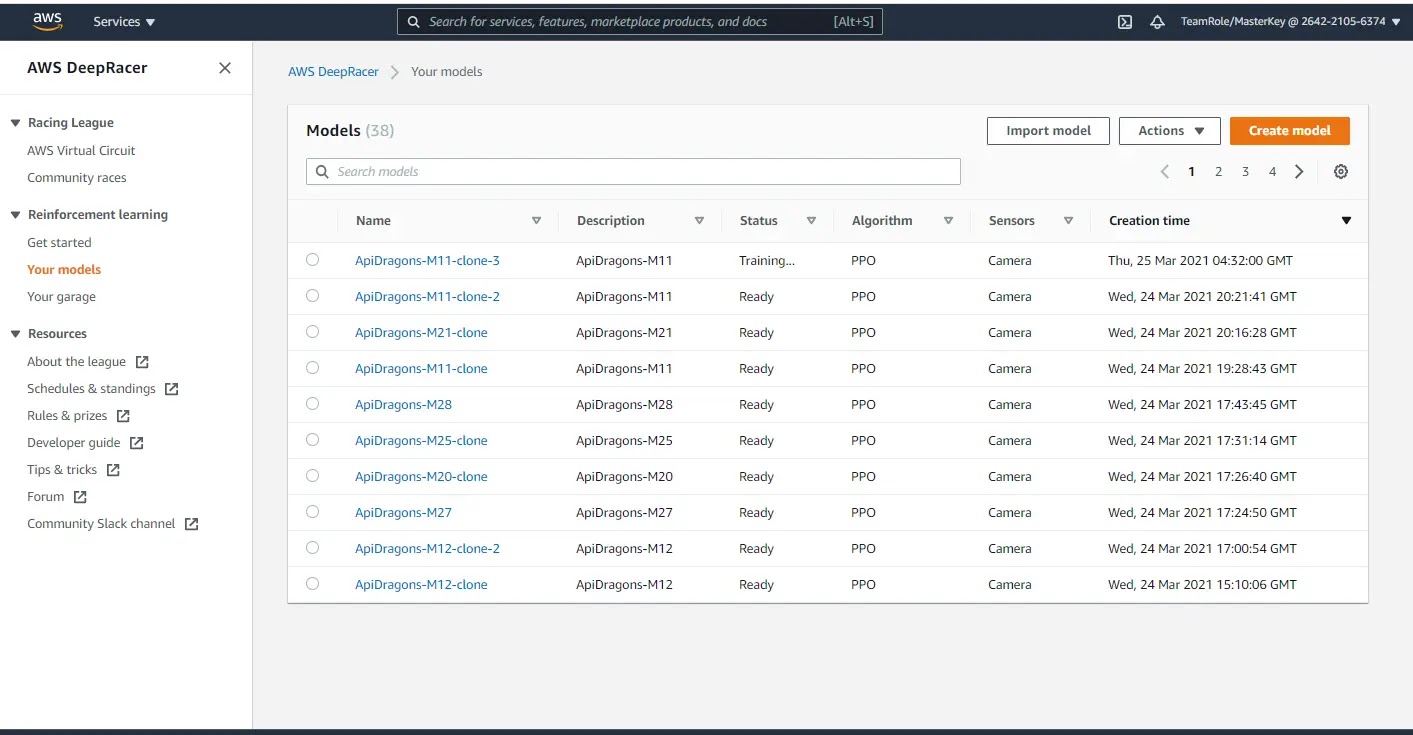Click the top AWS search input field
This screenshot has height=735, width=1413.
640,21
